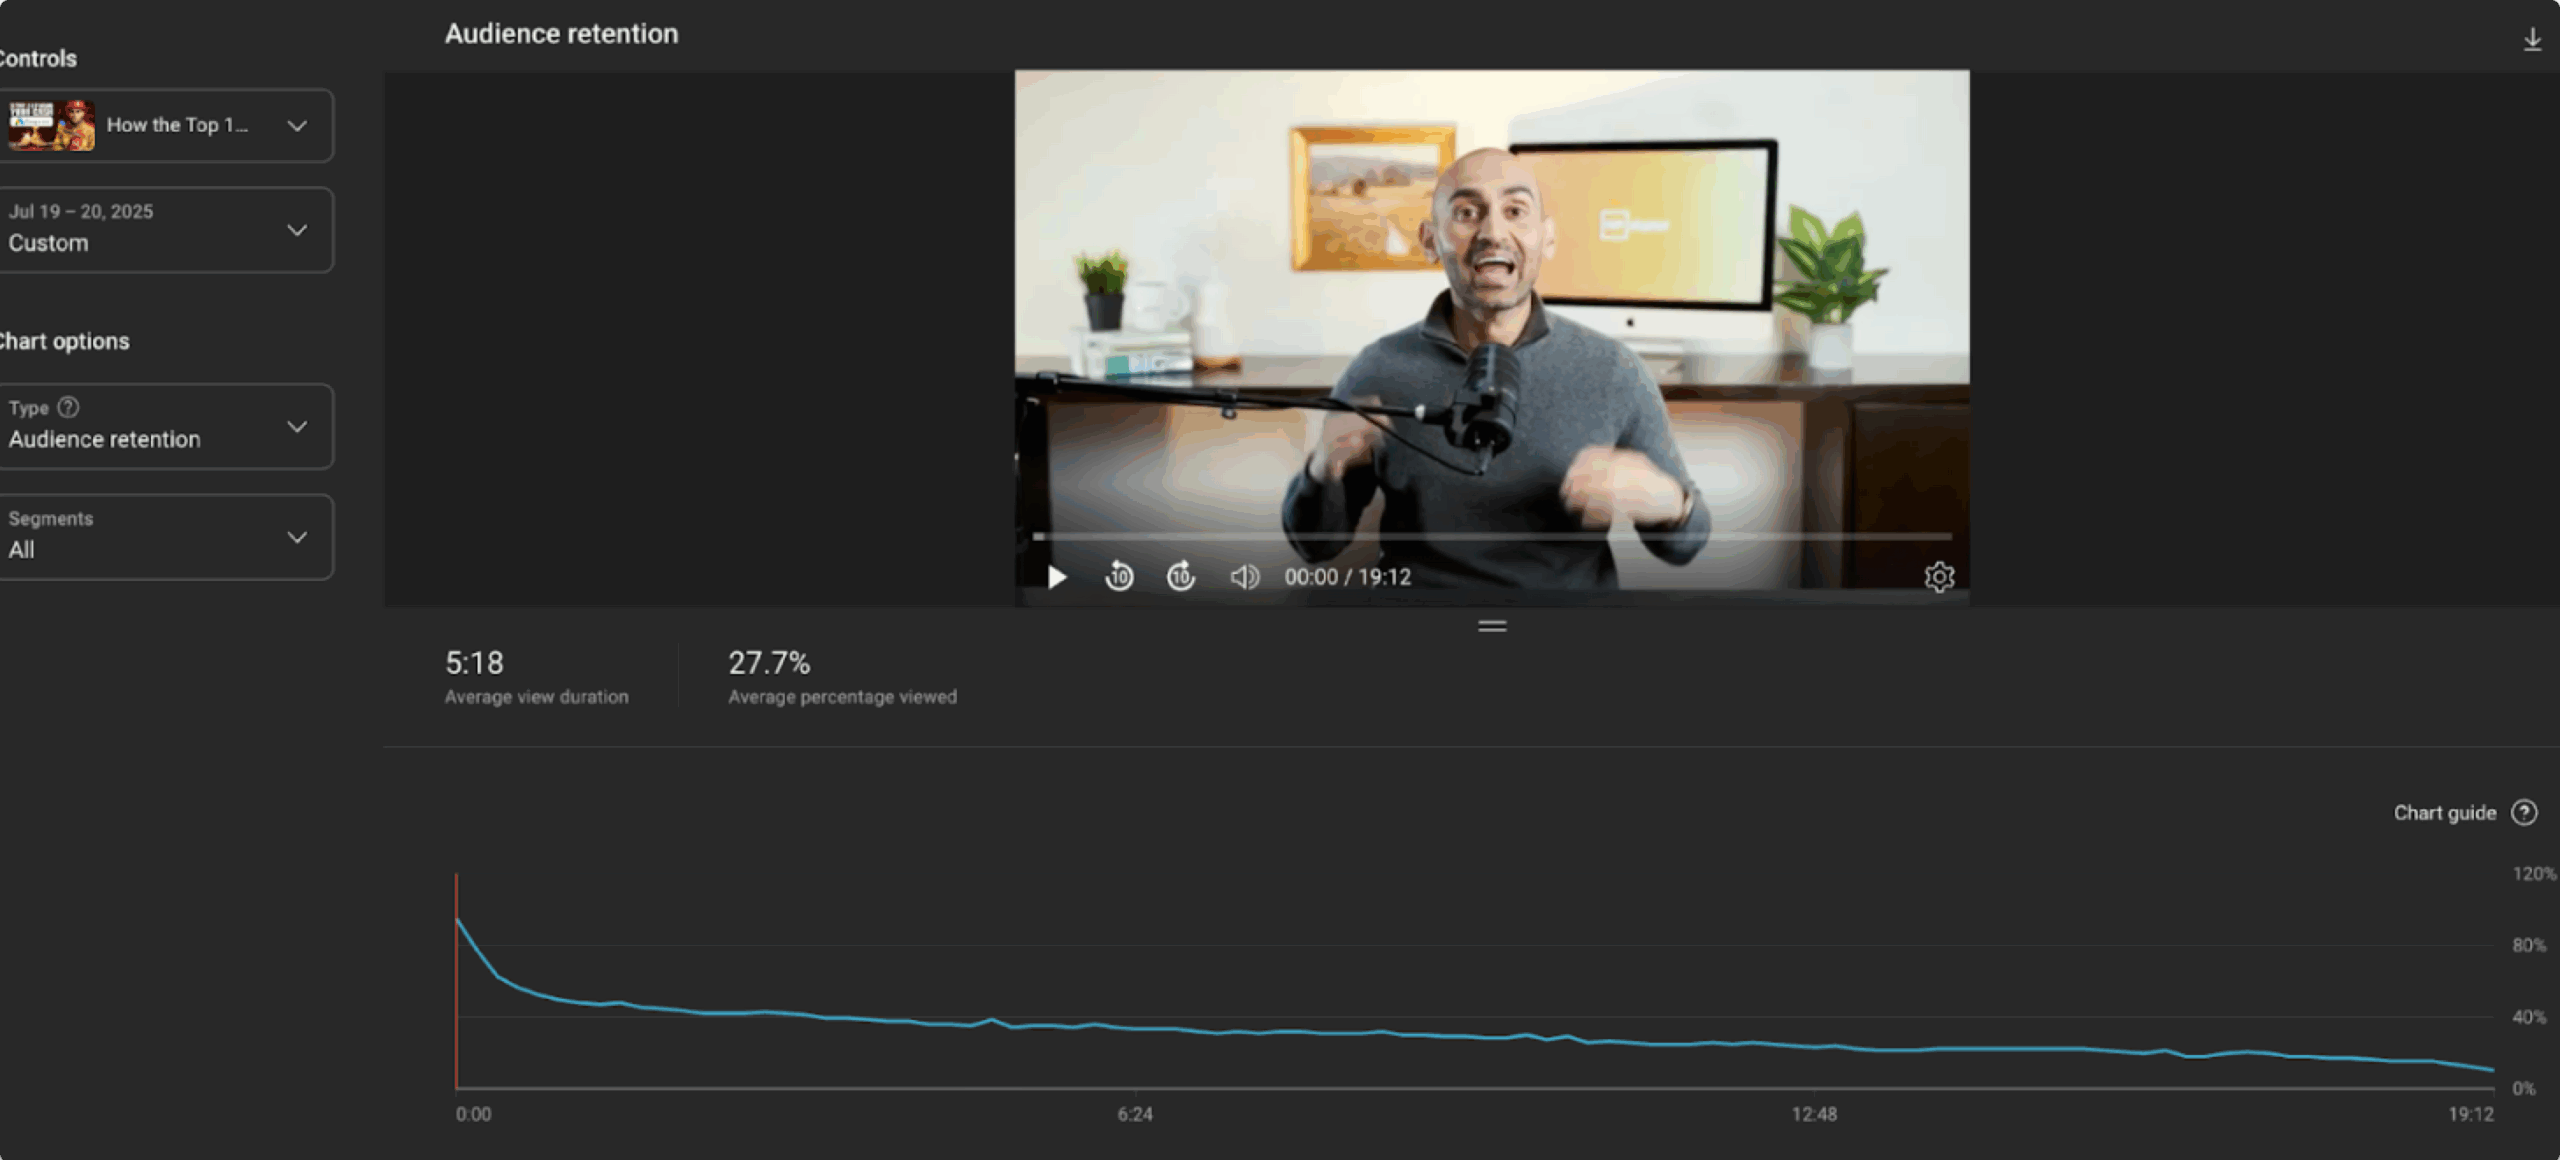Open the Custom date range dropdown

pos(297,230)
